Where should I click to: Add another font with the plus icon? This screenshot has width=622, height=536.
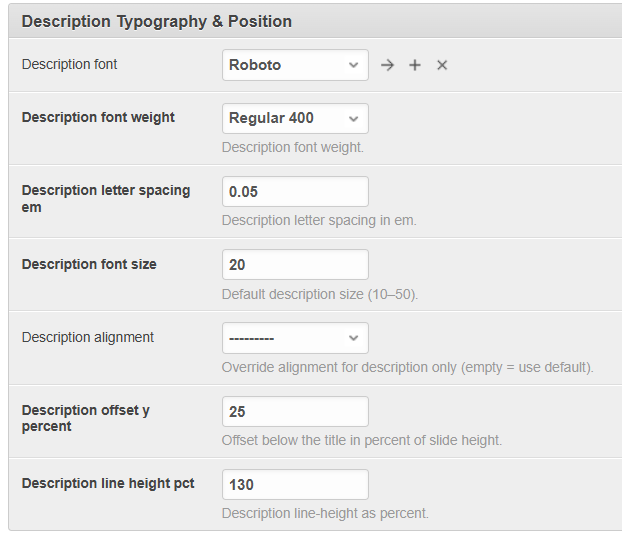(415, 65)
